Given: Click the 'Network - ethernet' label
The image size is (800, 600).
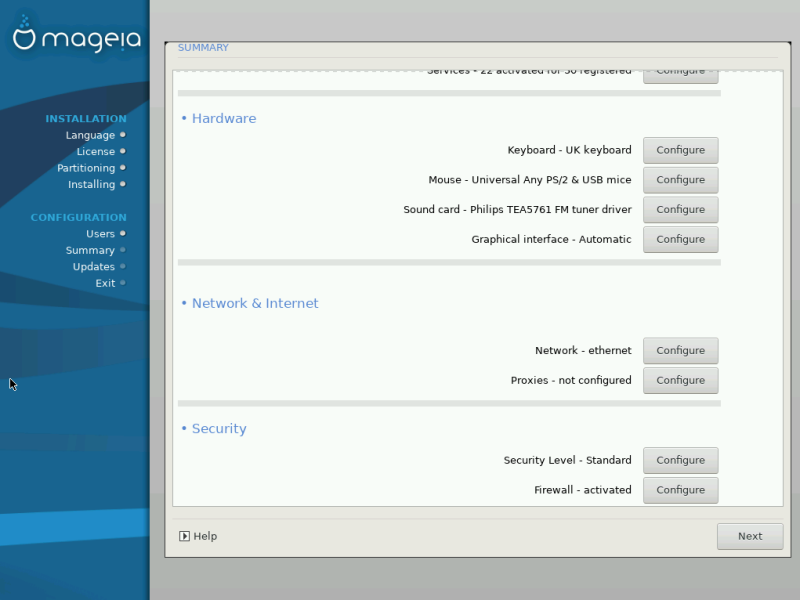Looking at the screenshot, I should click(x=583, y=351).
